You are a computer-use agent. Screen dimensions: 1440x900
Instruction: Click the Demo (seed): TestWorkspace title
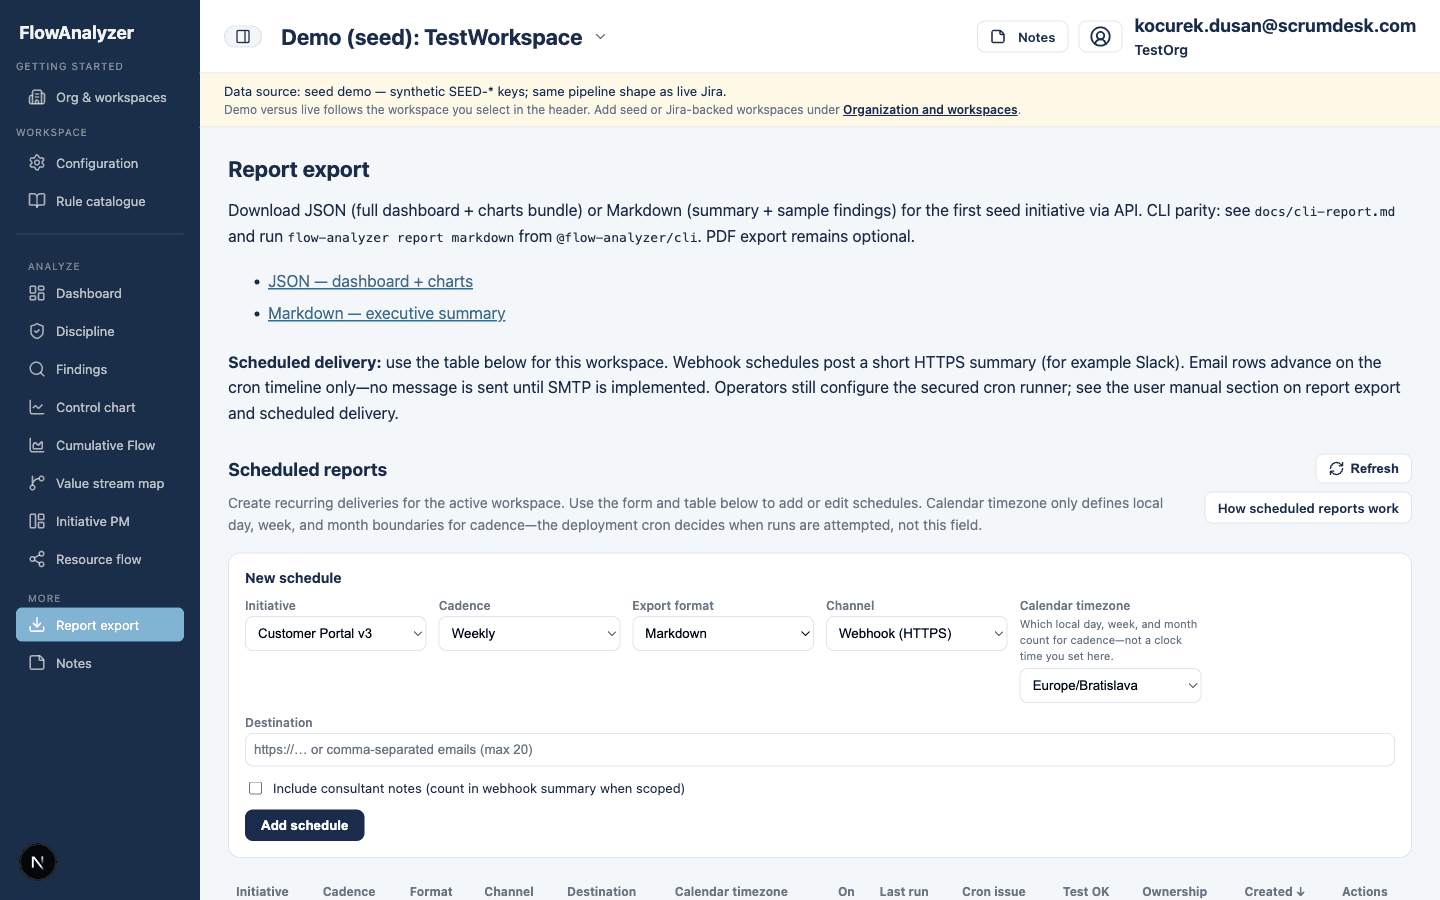(431, 37)
